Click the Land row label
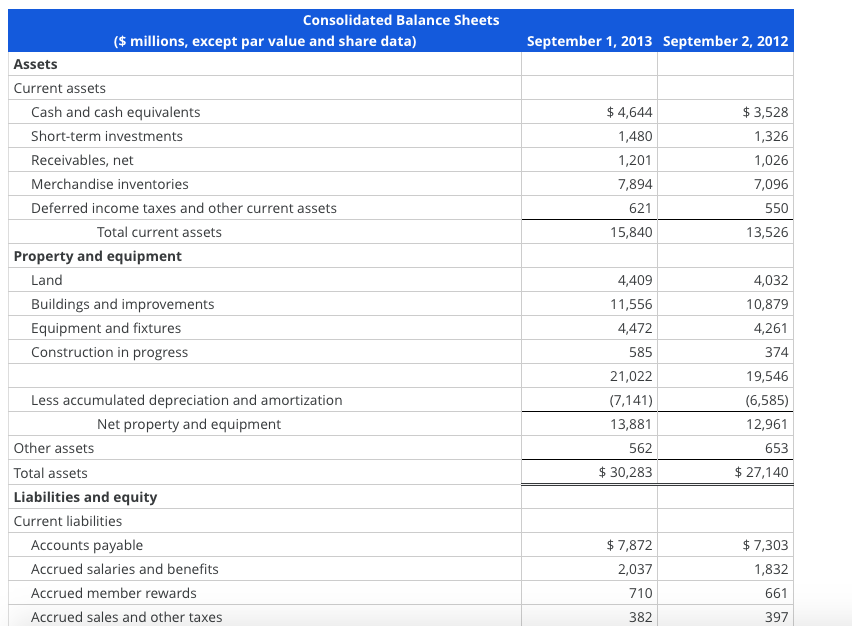852x626 pixels. point(46,280)
